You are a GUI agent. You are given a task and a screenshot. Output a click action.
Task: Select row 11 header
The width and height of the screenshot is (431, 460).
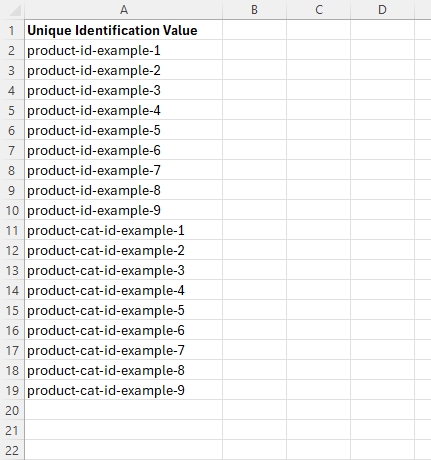pos(12,230)
